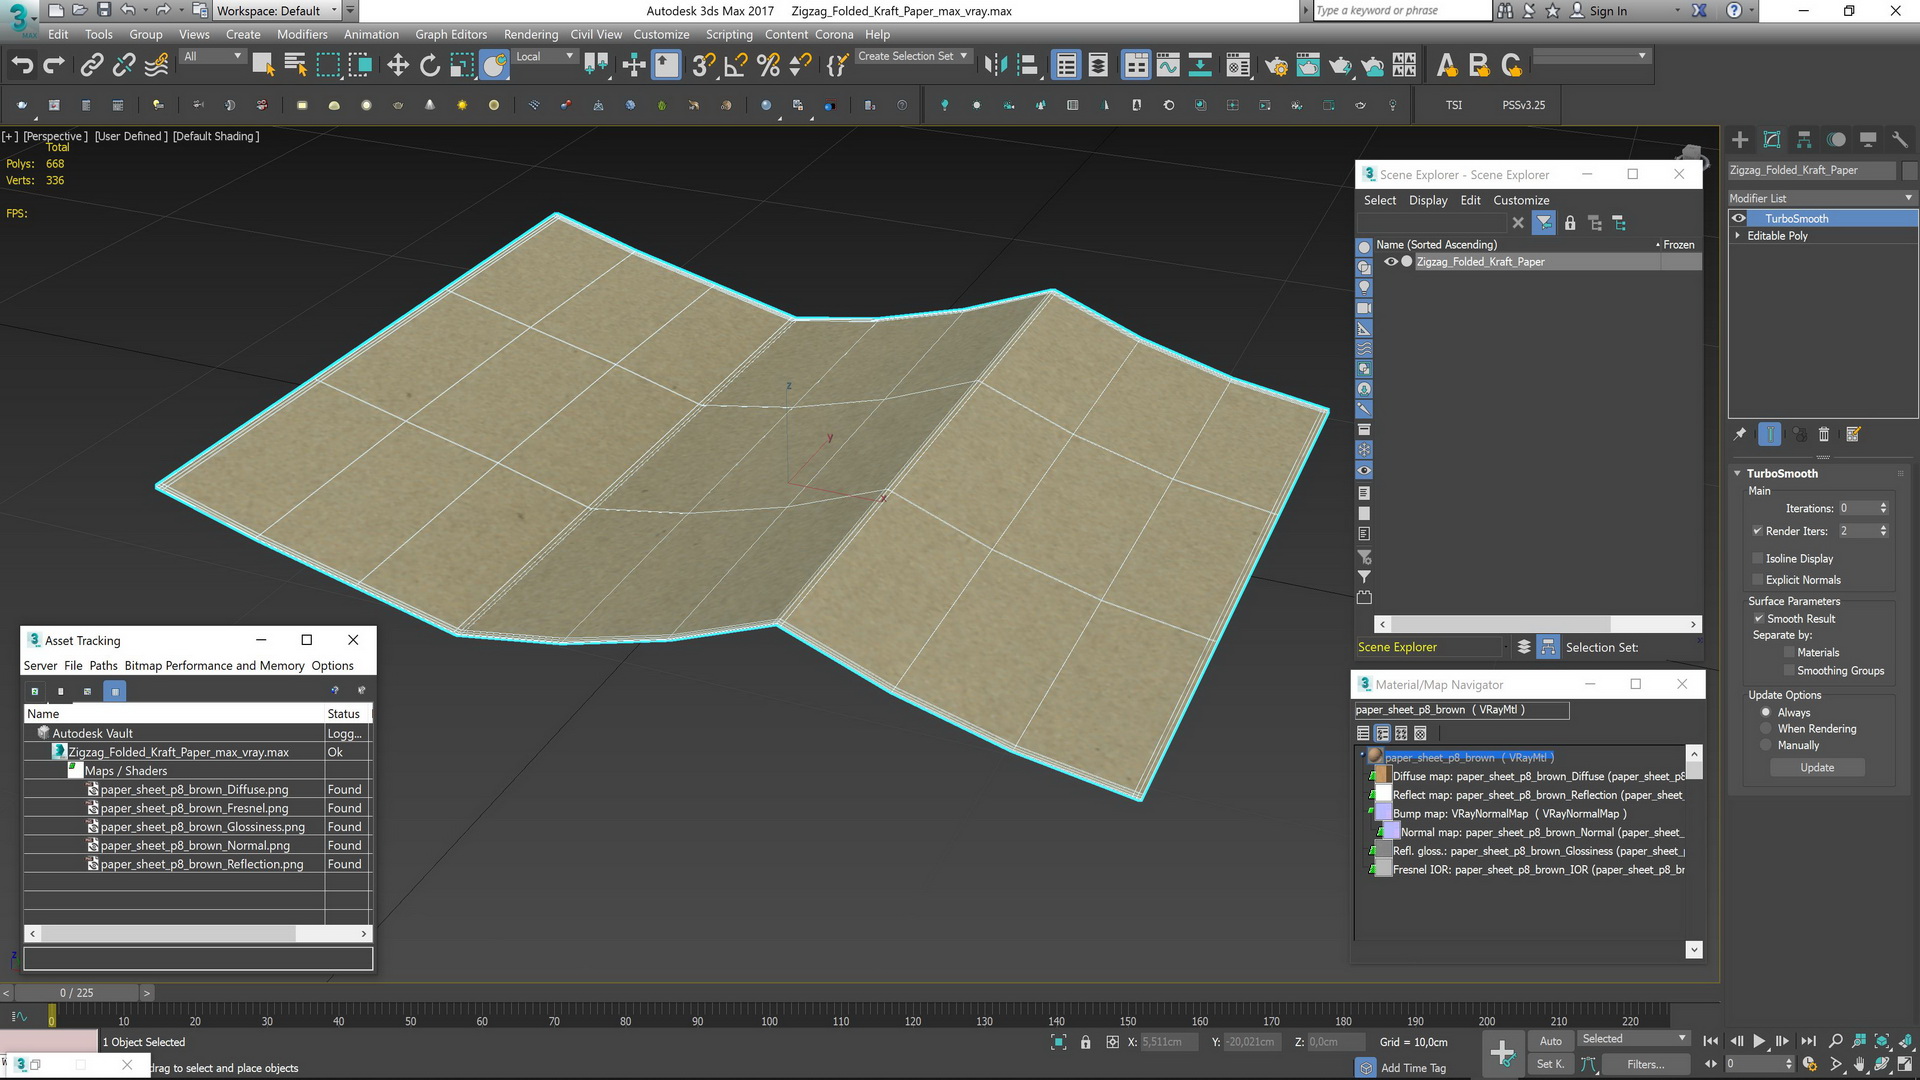Click the Always radio button under Update Options
Viewport: 1920px width, 1080px height.
[1768, 711]
